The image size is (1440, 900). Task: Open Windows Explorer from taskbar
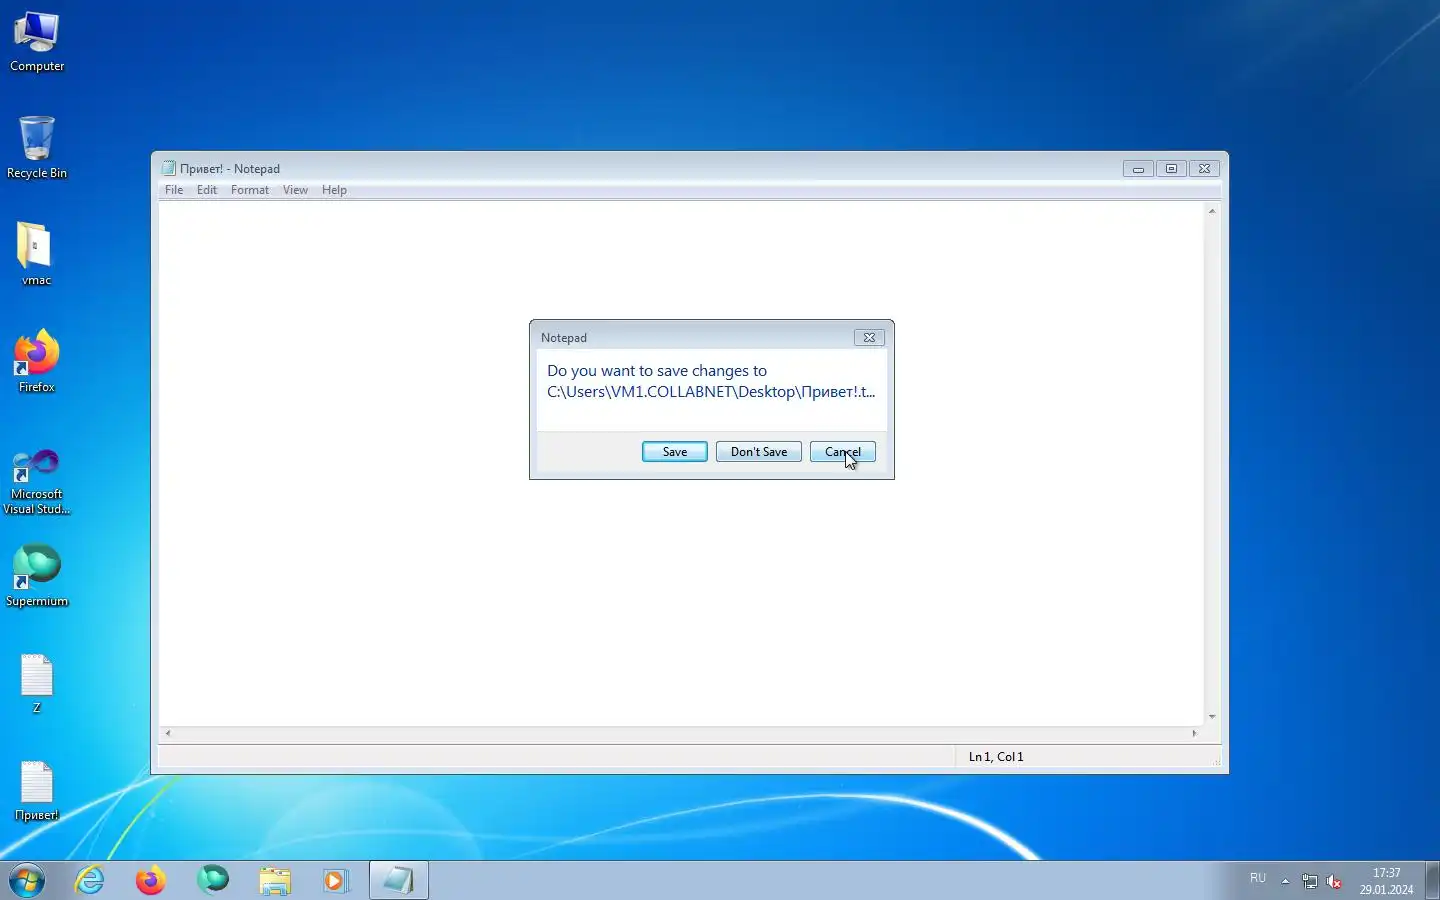275,880
